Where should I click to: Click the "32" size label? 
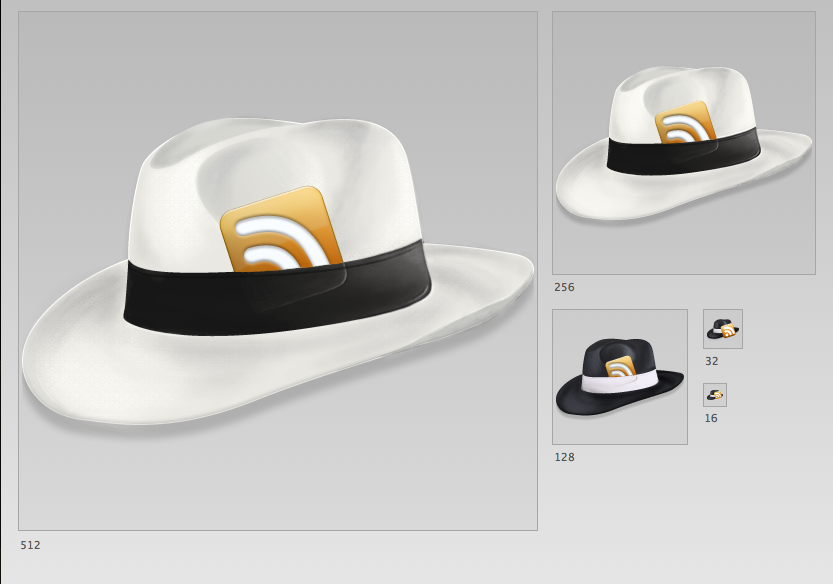pyautogui.click(x=711, y=361)
